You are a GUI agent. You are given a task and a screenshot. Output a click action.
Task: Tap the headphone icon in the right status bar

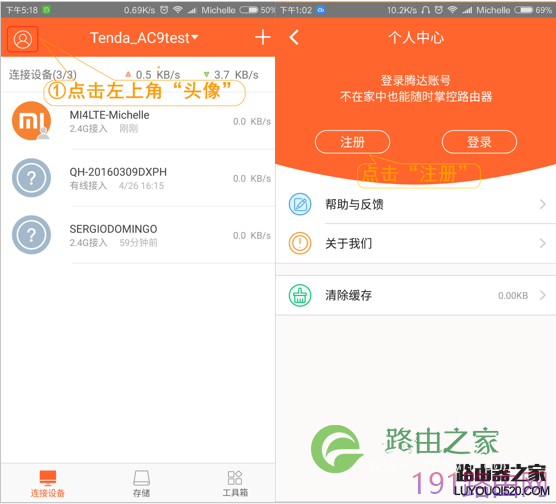(x=426, y=10)
